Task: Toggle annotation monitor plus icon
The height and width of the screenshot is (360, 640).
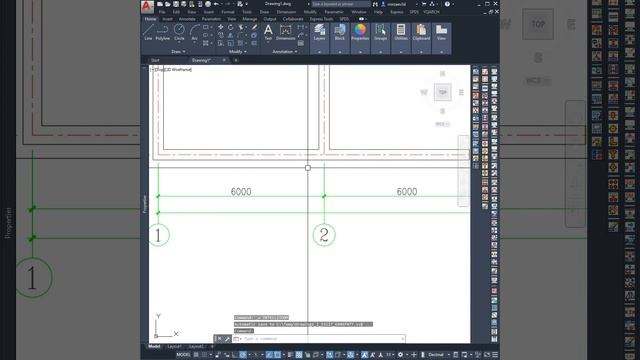Action: pos(414,355)
